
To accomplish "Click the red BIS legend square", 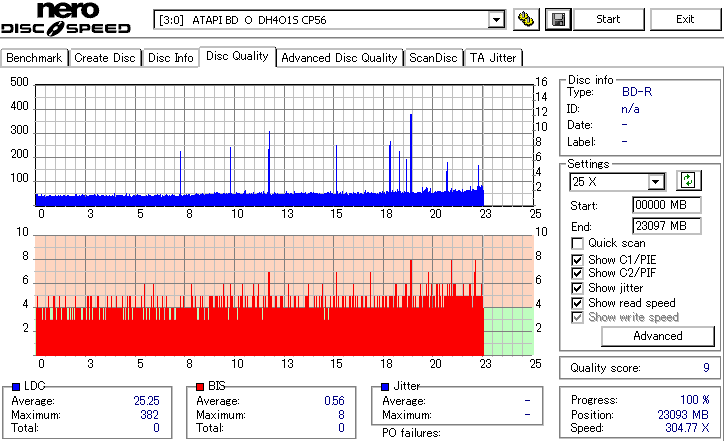I will [x=200, y=387].
